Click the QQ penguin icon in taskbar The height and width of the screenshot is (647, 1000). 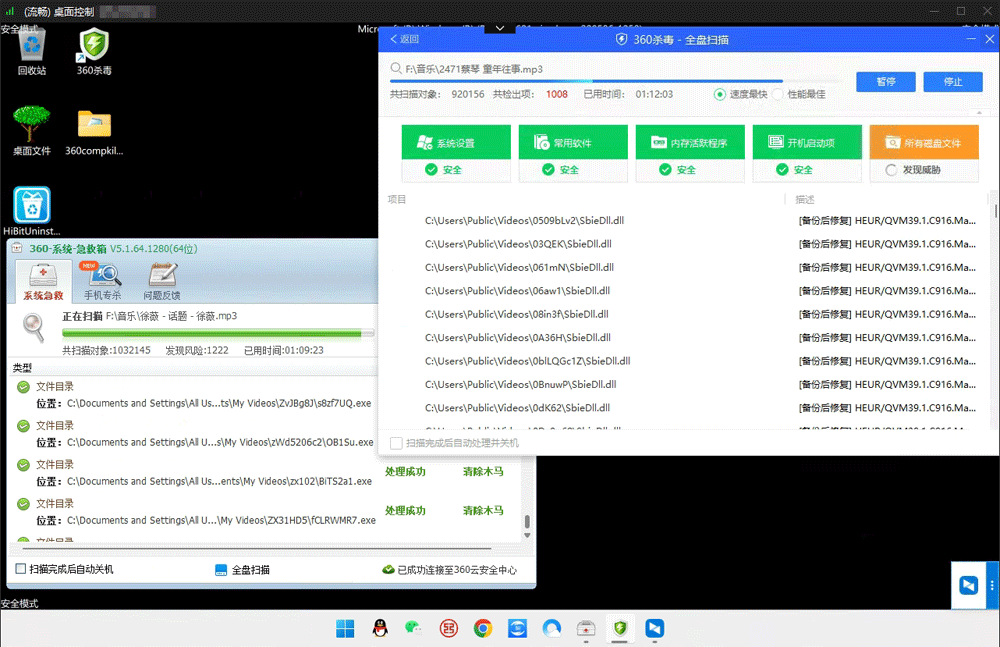tap(379, 628)
